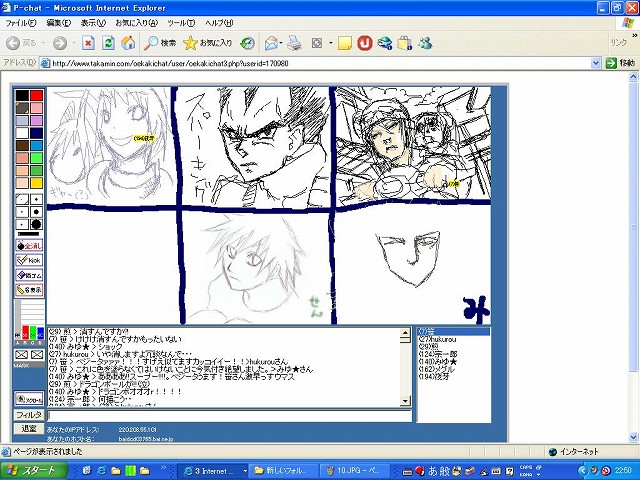Click the chat message input field
The height and width of the screenshot is (480, 640).
coord(229,416)
